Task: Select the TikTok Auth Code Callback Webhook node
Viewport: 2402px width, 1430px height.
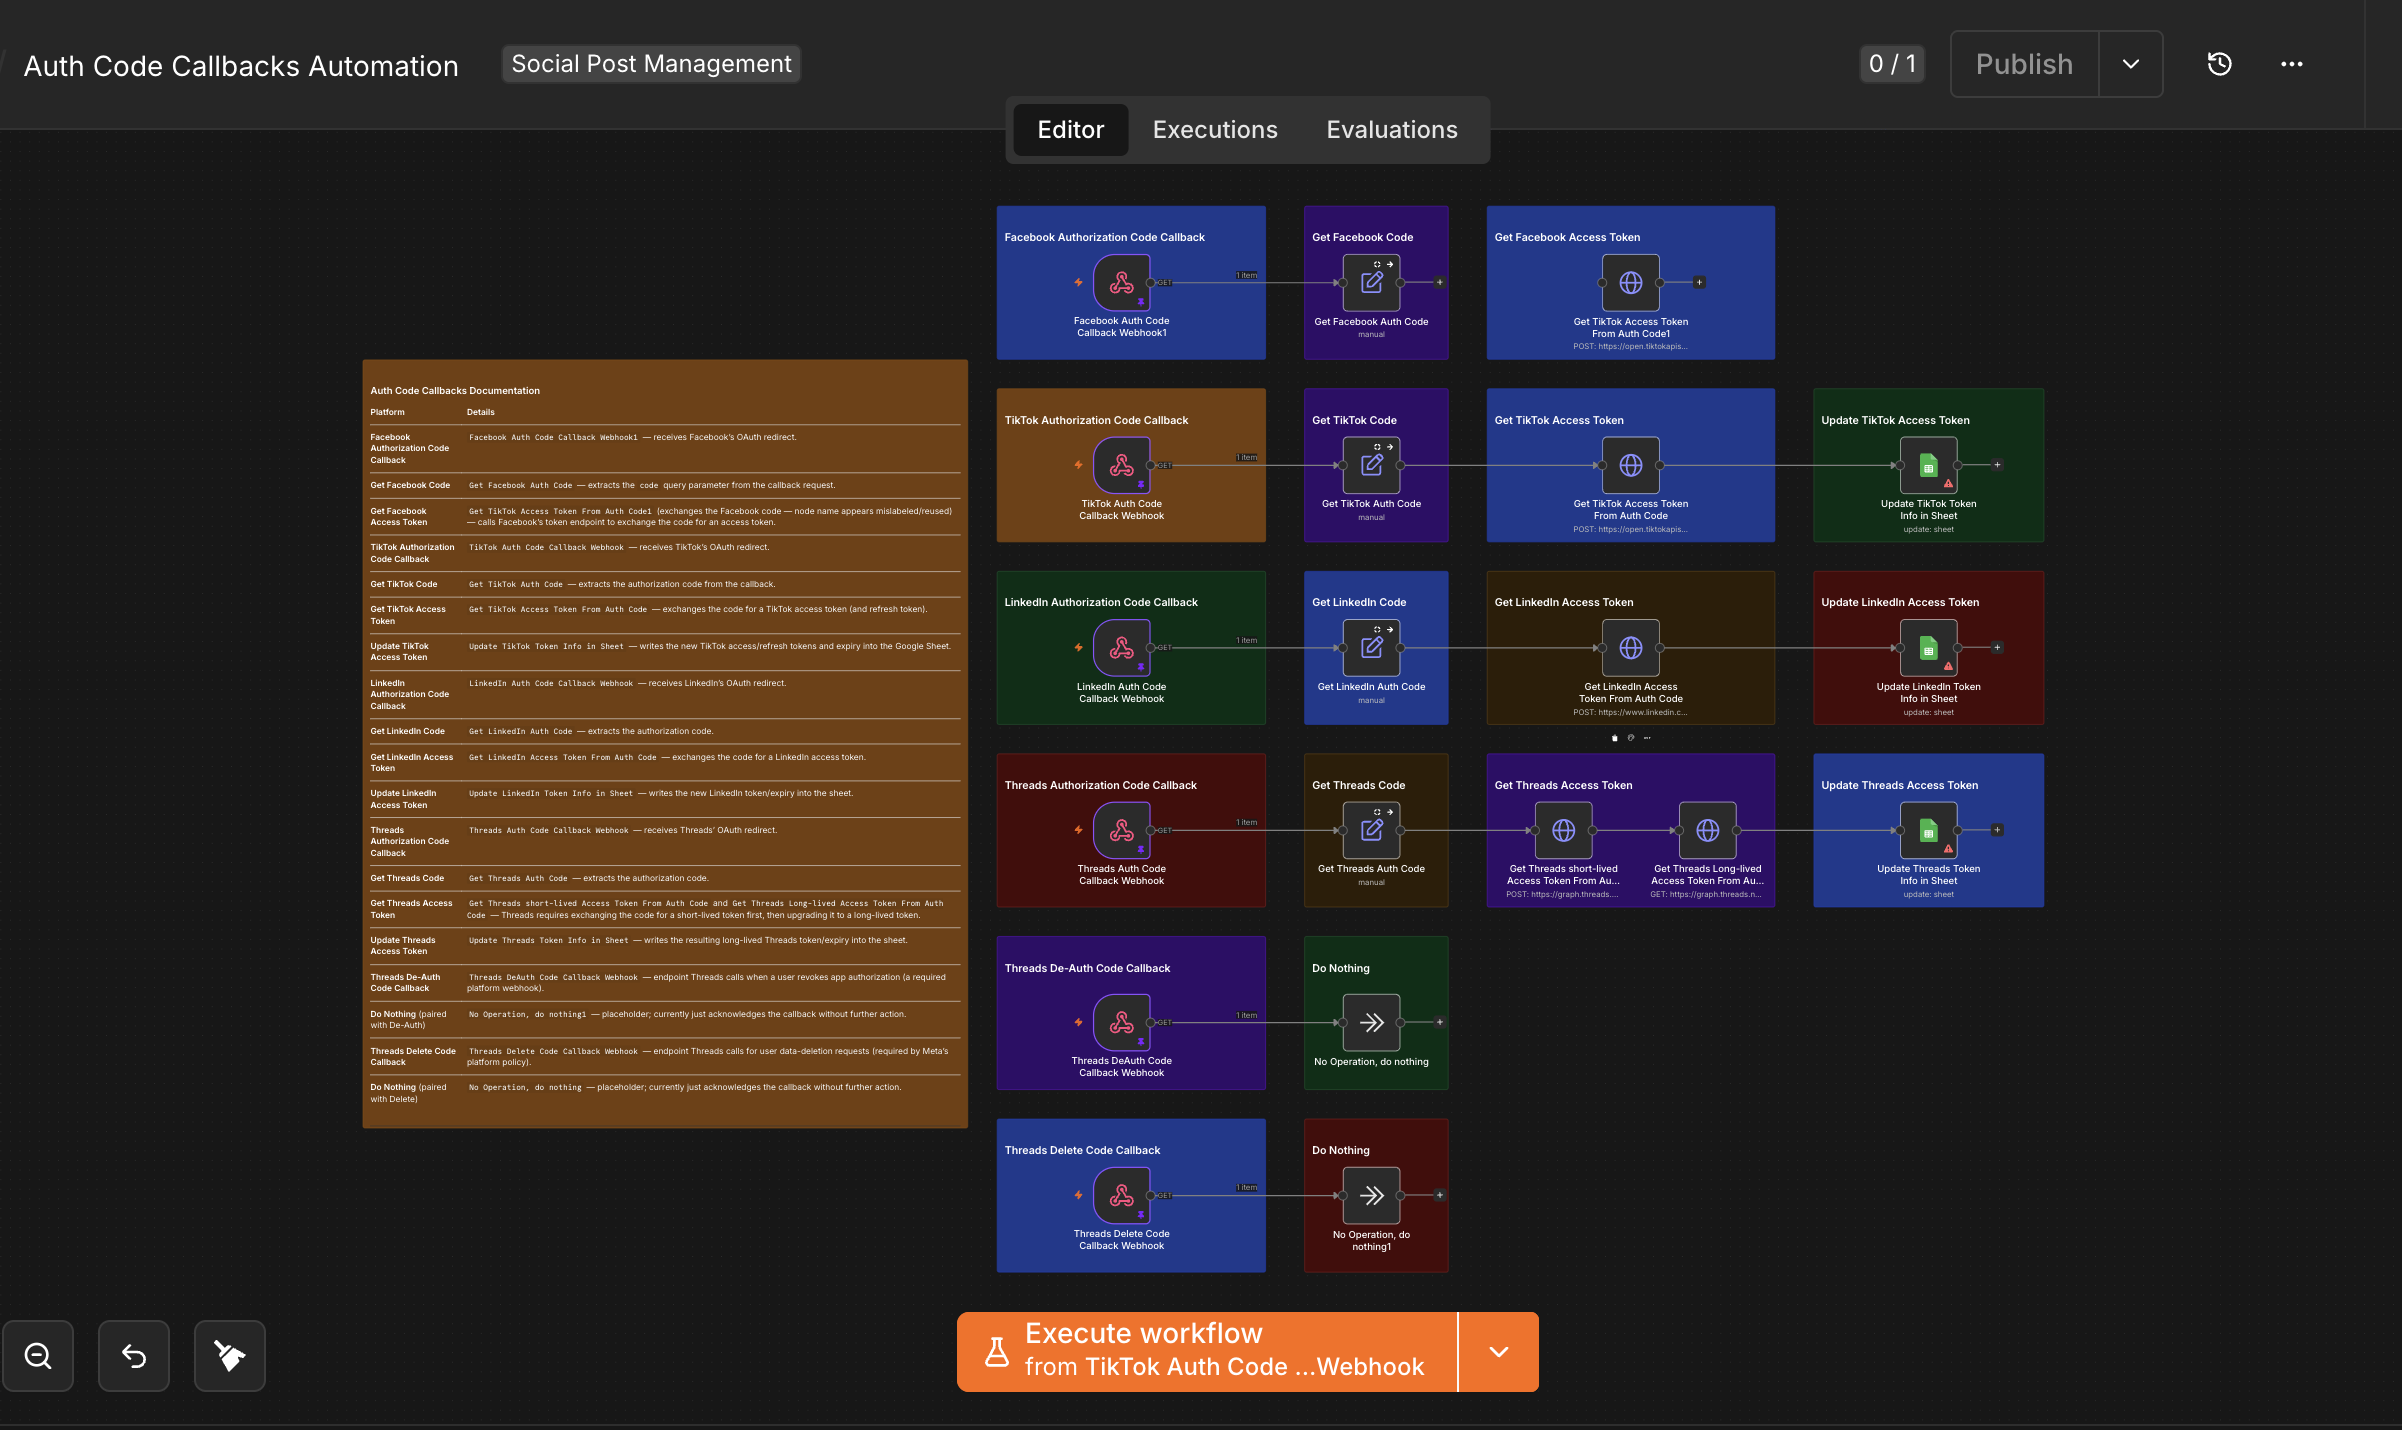Action: pyautogui.click(x=1122, y=465)
